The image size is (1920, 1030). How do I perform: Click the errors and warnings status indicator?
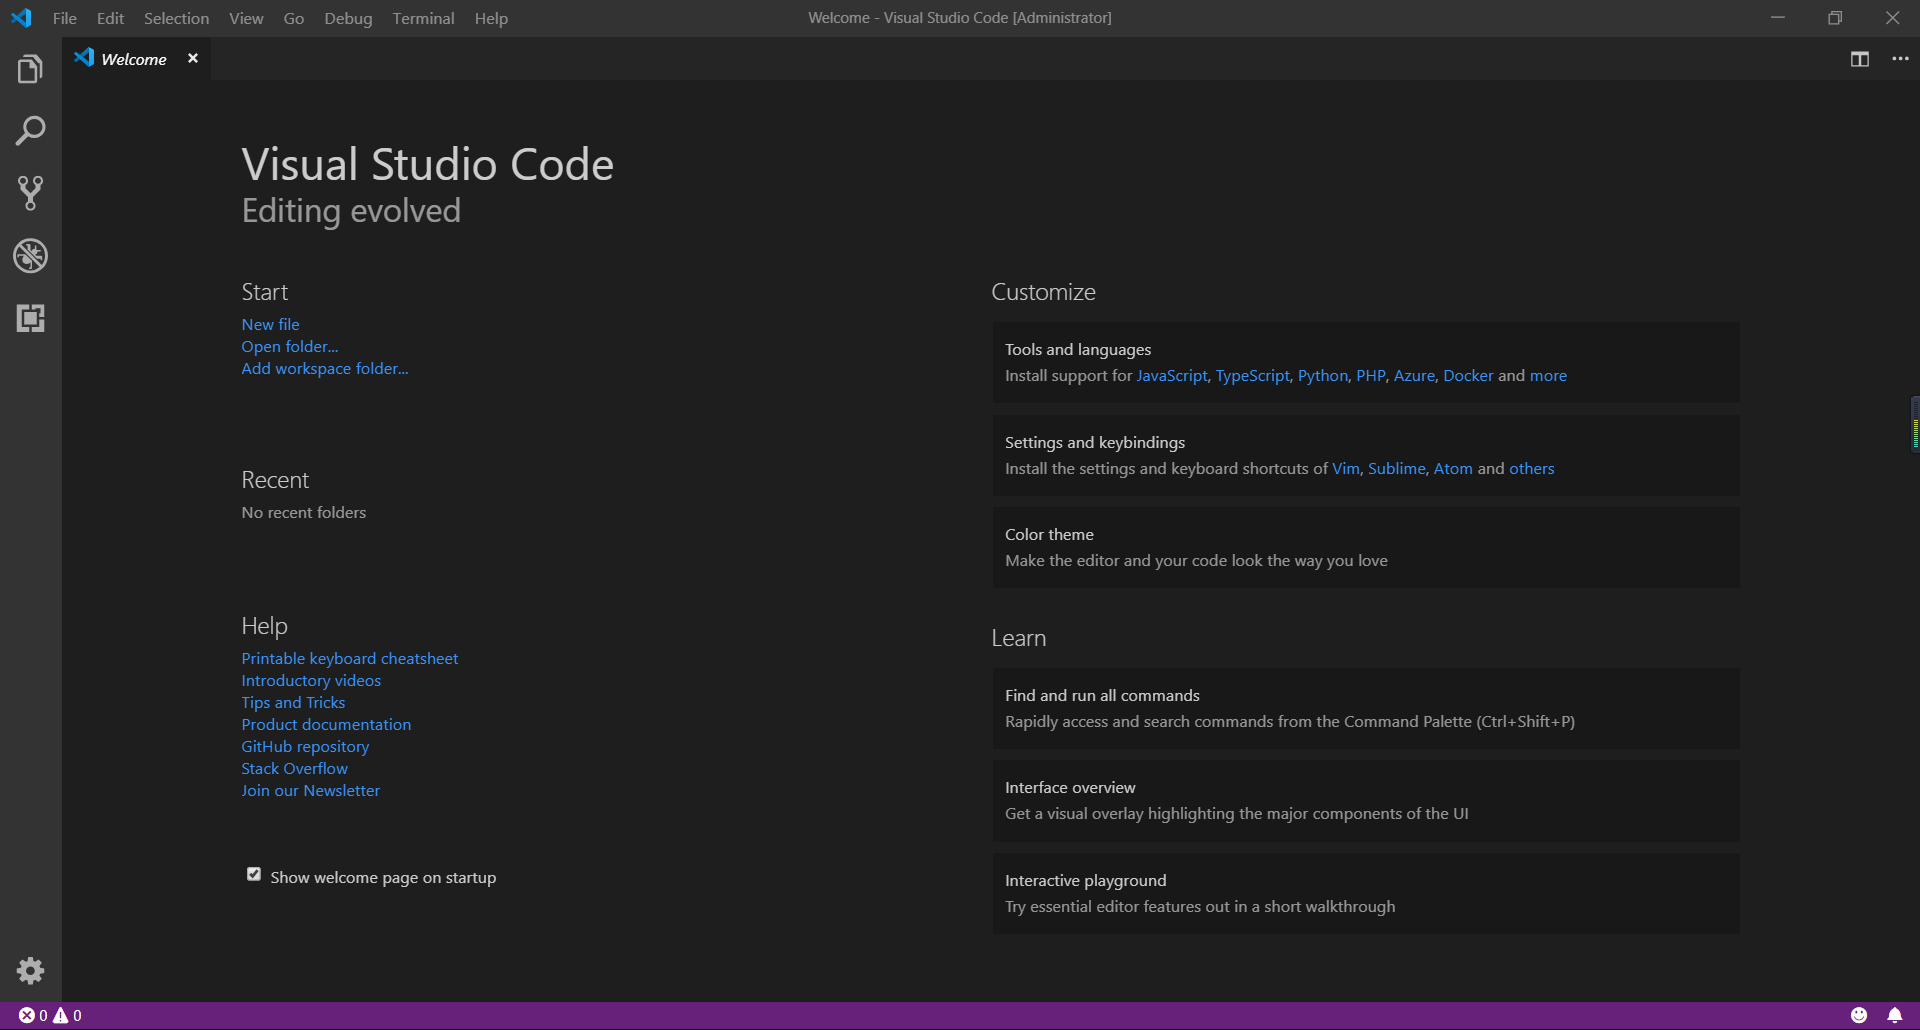point(50,1015)
